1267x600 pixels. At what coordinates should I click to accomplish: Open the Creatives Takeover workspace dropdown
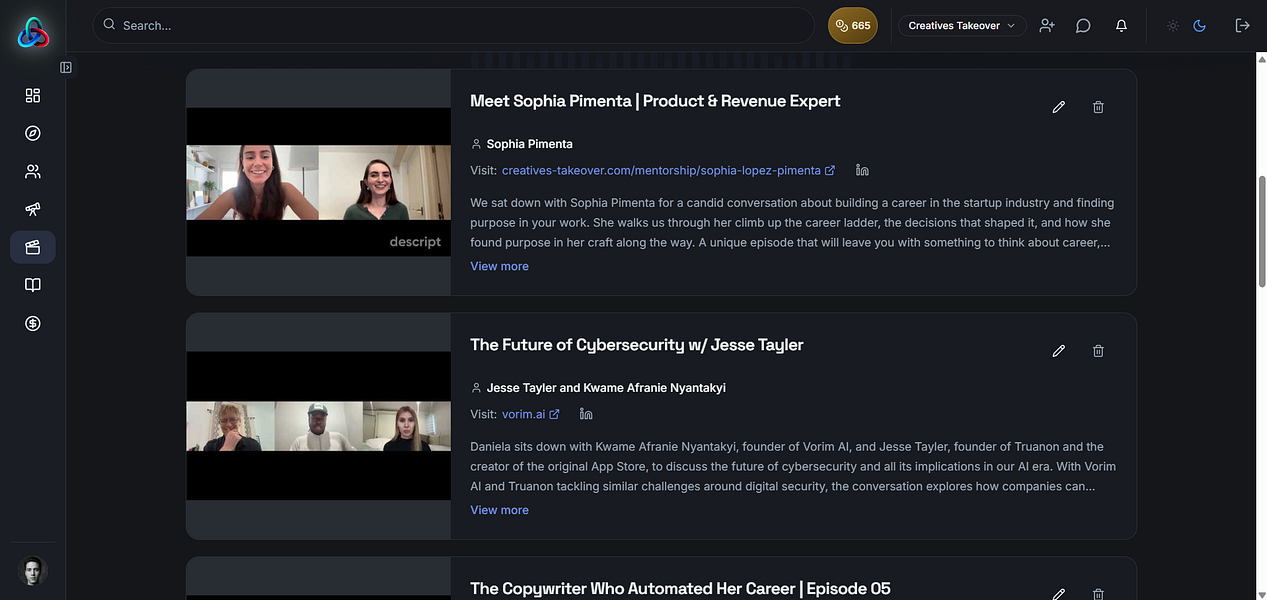pos(962,25)
